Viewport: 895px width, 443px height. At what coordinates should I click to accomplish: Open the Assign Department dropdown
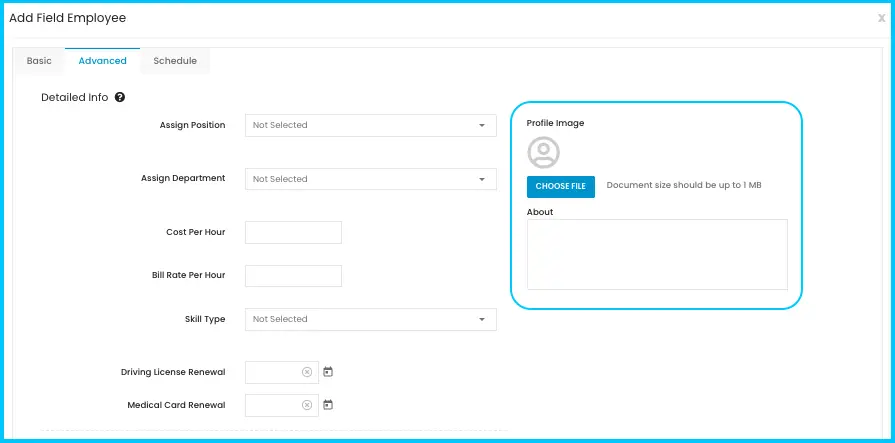(x=371, y=179)
